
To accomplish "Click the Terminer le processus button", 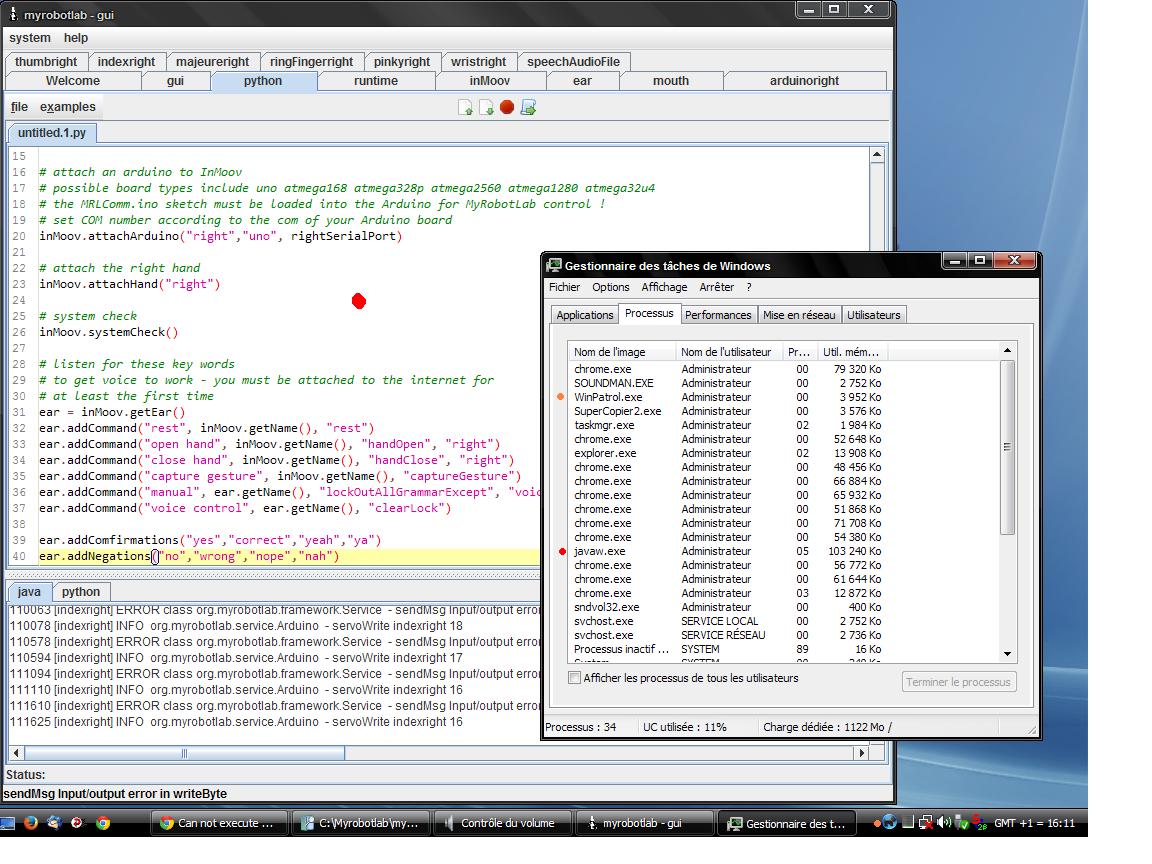I will 959,682.
